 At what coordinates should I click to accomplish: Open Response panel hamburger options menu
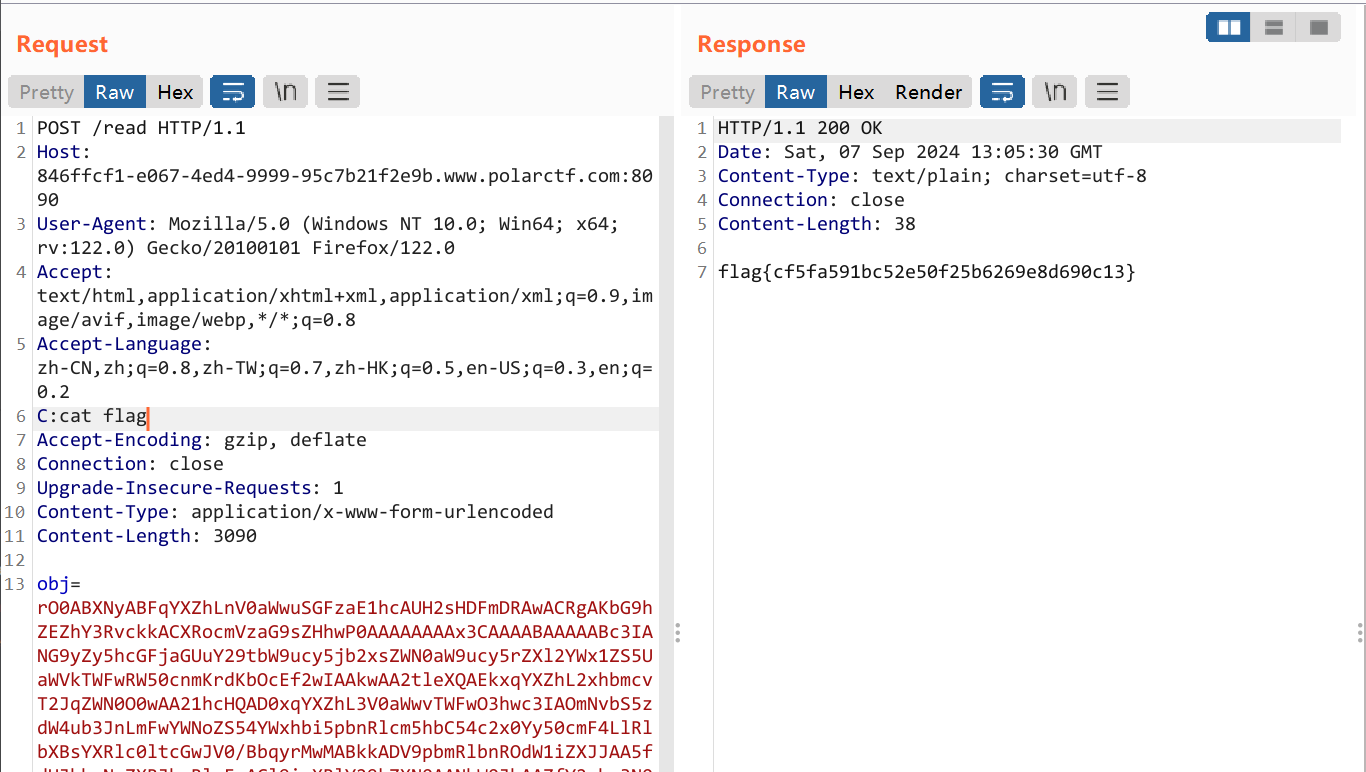(1107, 92)
